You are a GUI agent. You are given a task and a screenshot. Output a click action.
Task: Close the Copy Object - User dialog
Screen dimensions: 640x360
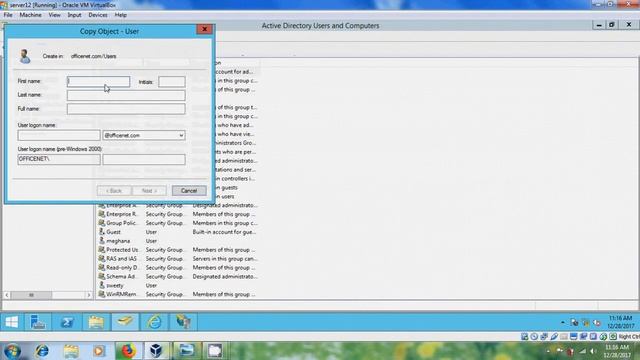click(204, 29)
